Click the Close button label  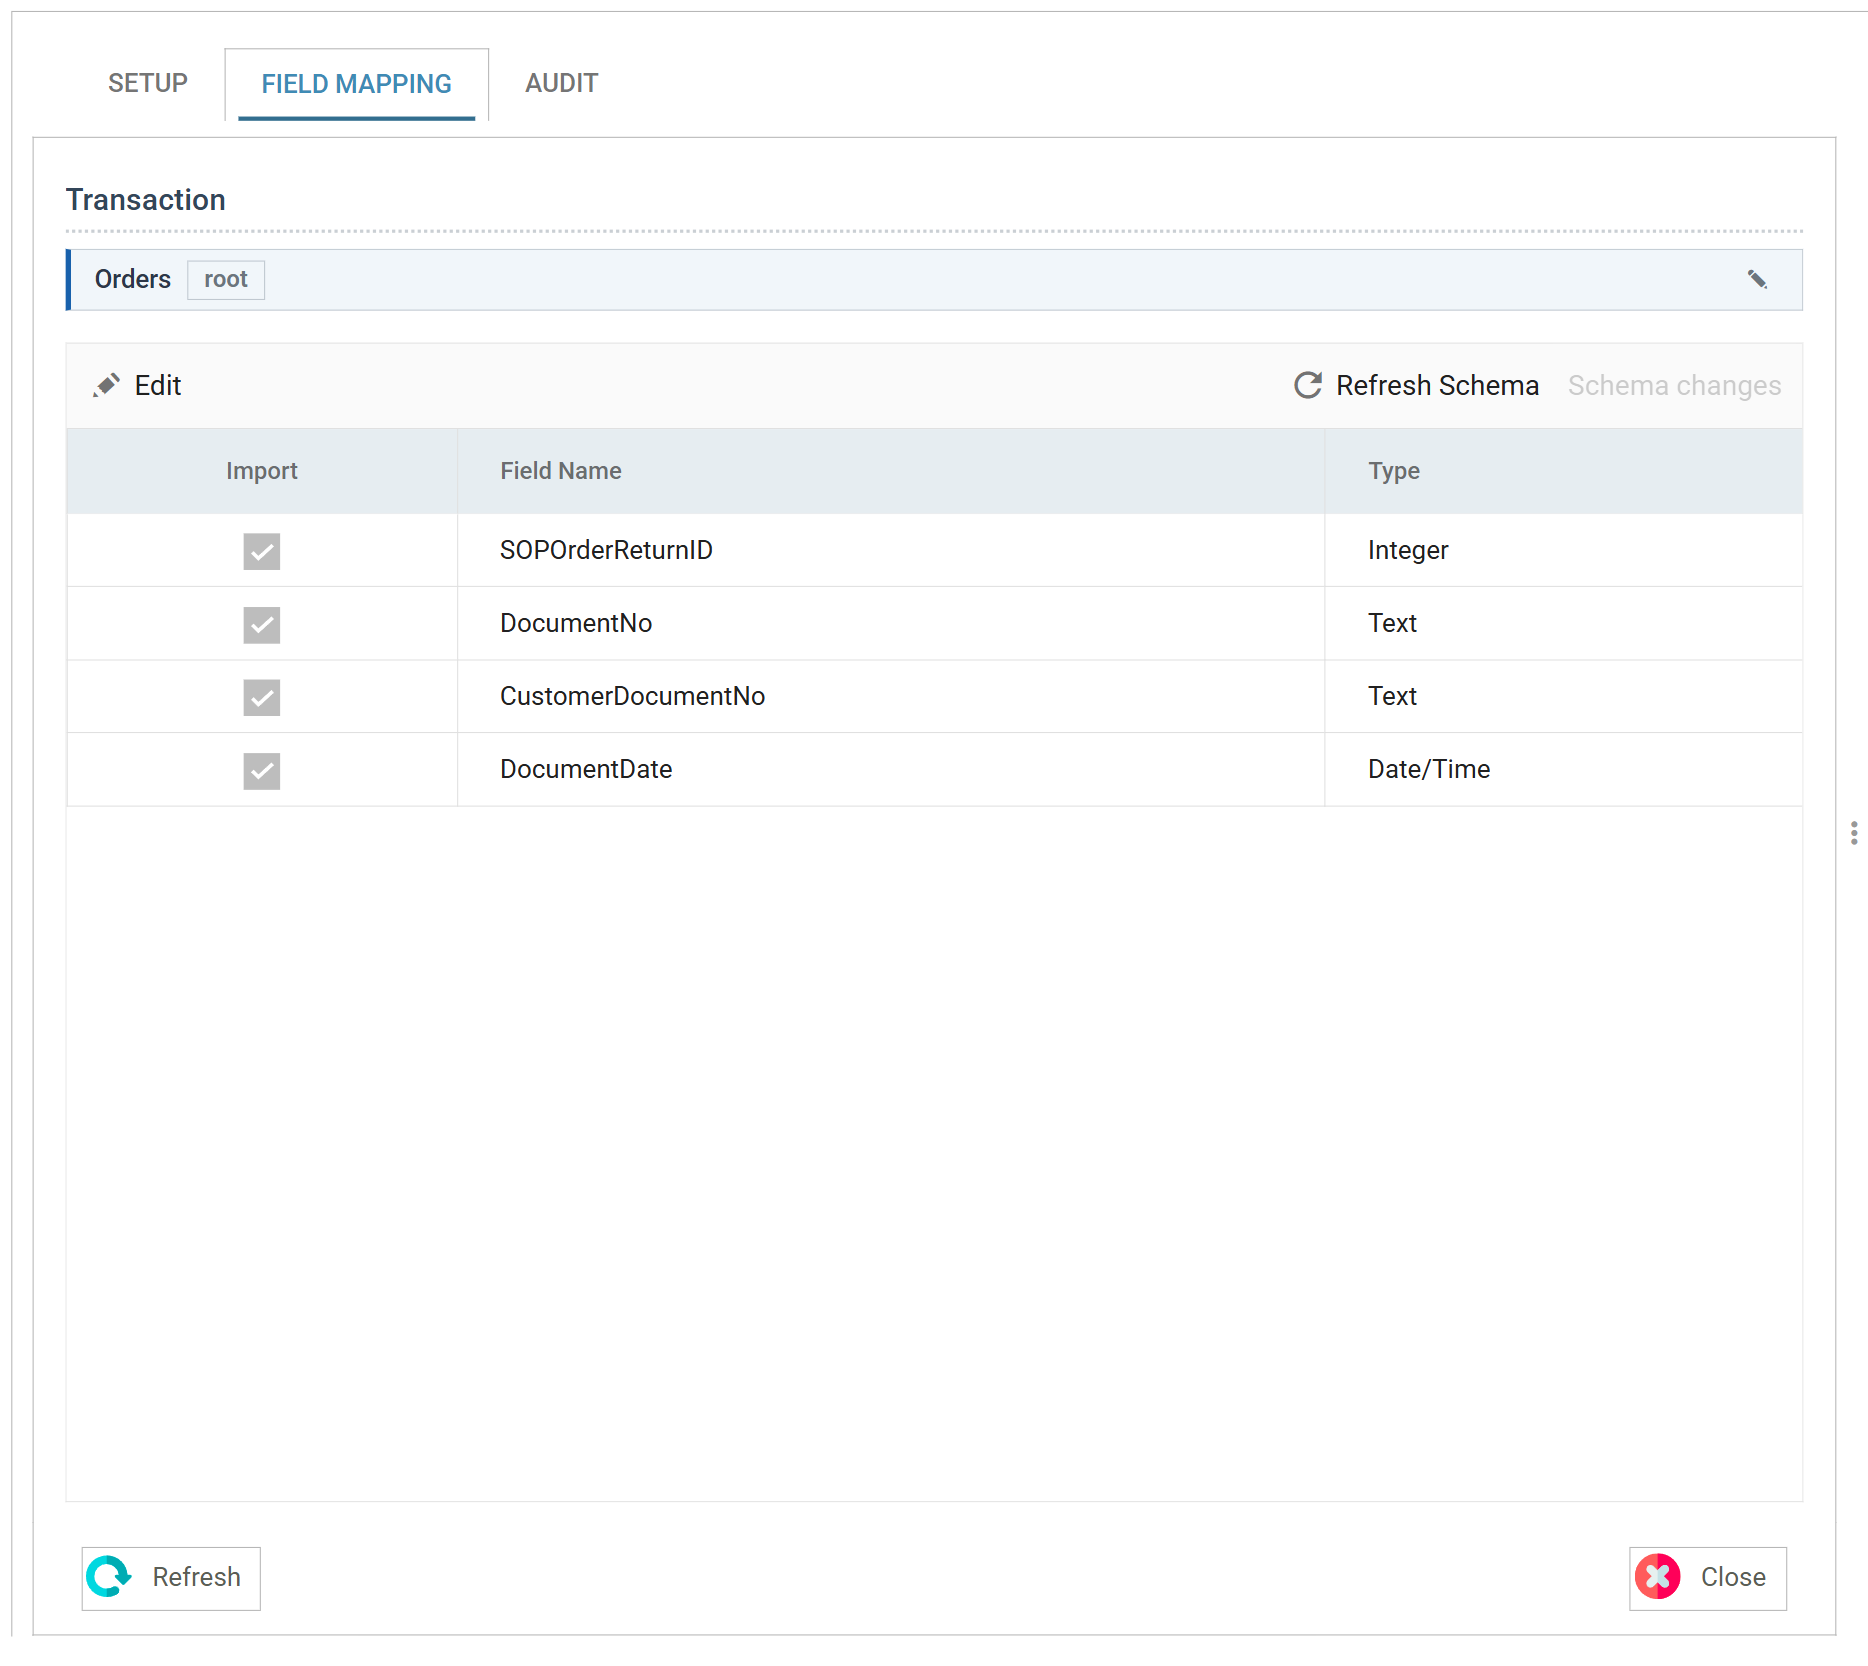1733,1577
